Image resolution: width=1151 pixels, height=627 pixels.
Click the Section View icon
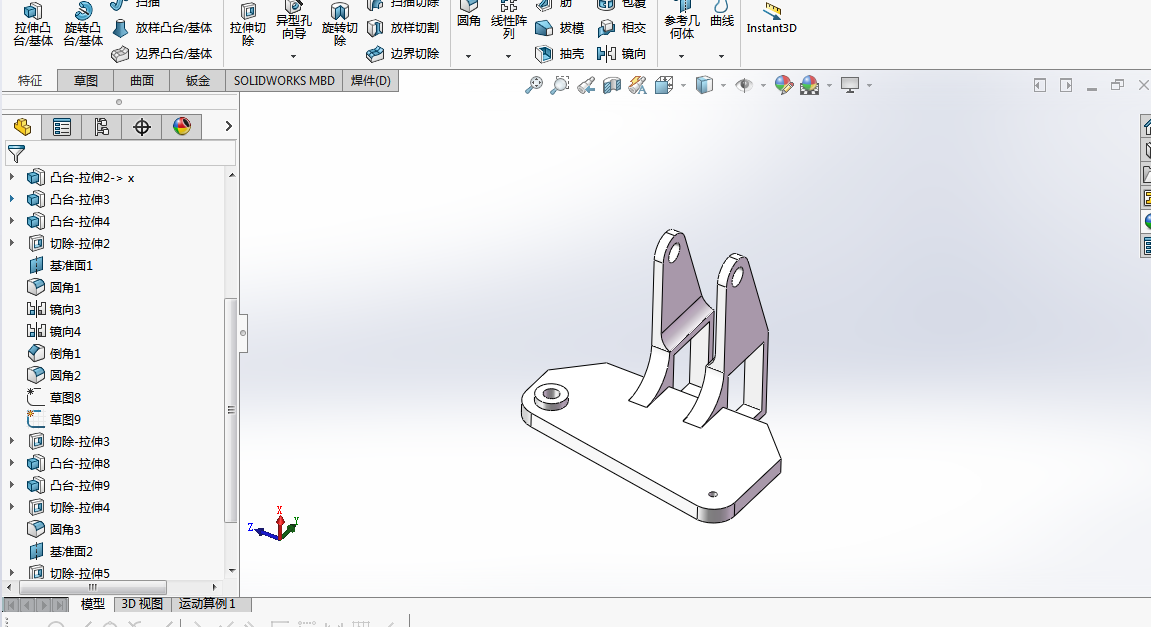tap(611, 85)
